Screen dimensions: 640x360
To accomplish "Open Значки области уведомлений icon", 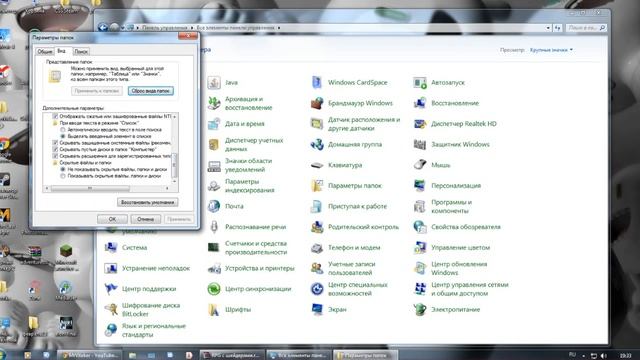I will coord(214,165).
